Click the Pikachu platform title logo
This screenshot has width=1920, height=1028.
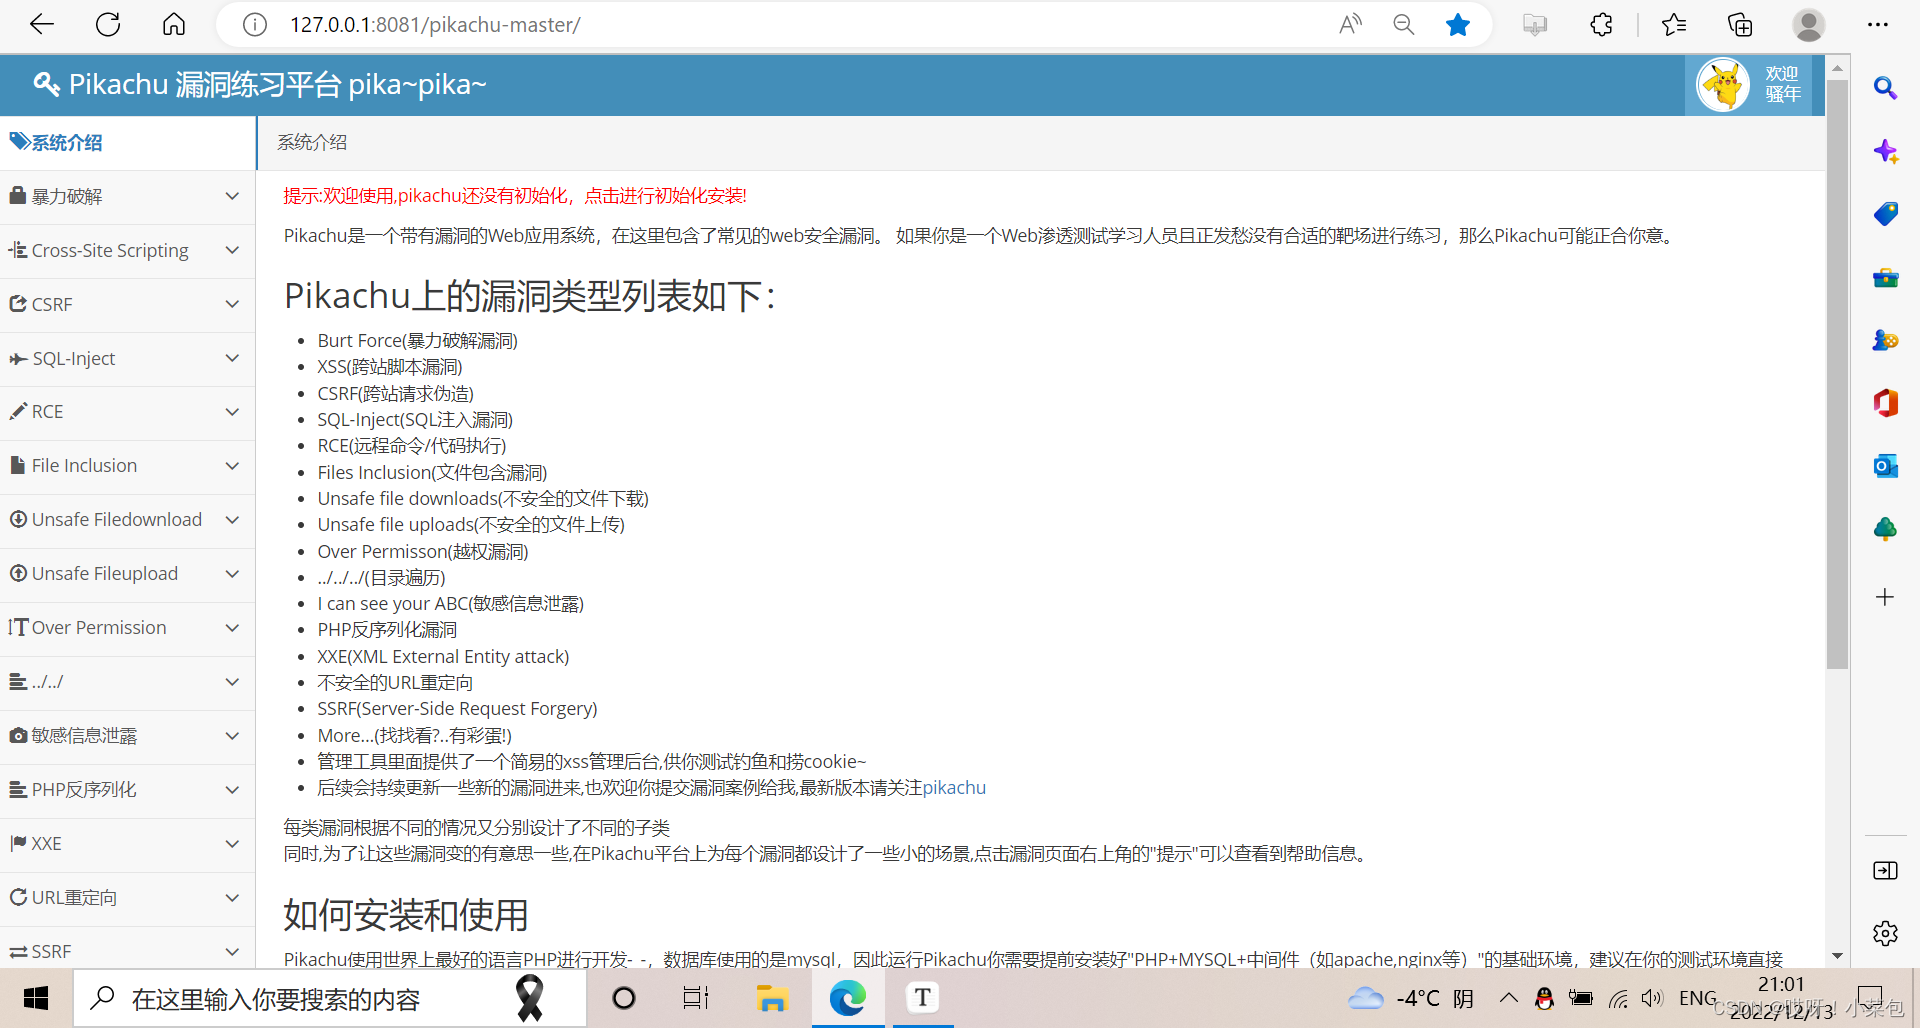pos(260,85)
